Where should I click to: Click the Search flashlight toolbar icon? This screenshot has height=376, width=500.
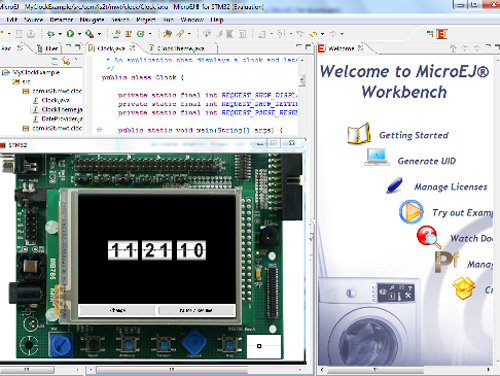pyautogui.click(x=180, y=34)
